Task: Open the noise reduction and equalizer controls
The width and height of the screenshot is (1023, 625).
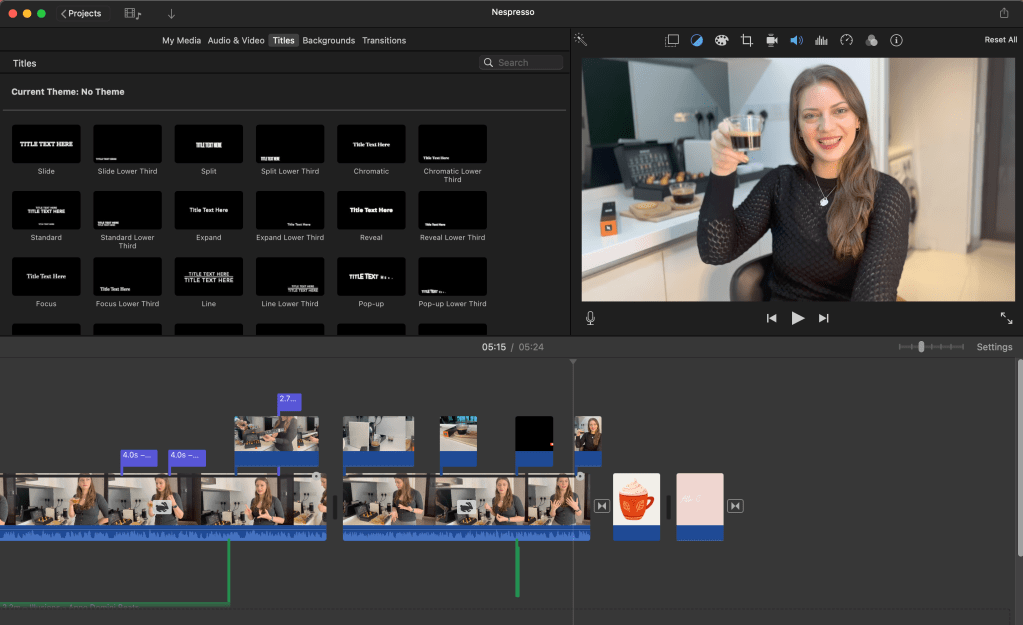Action: point(820,40)
